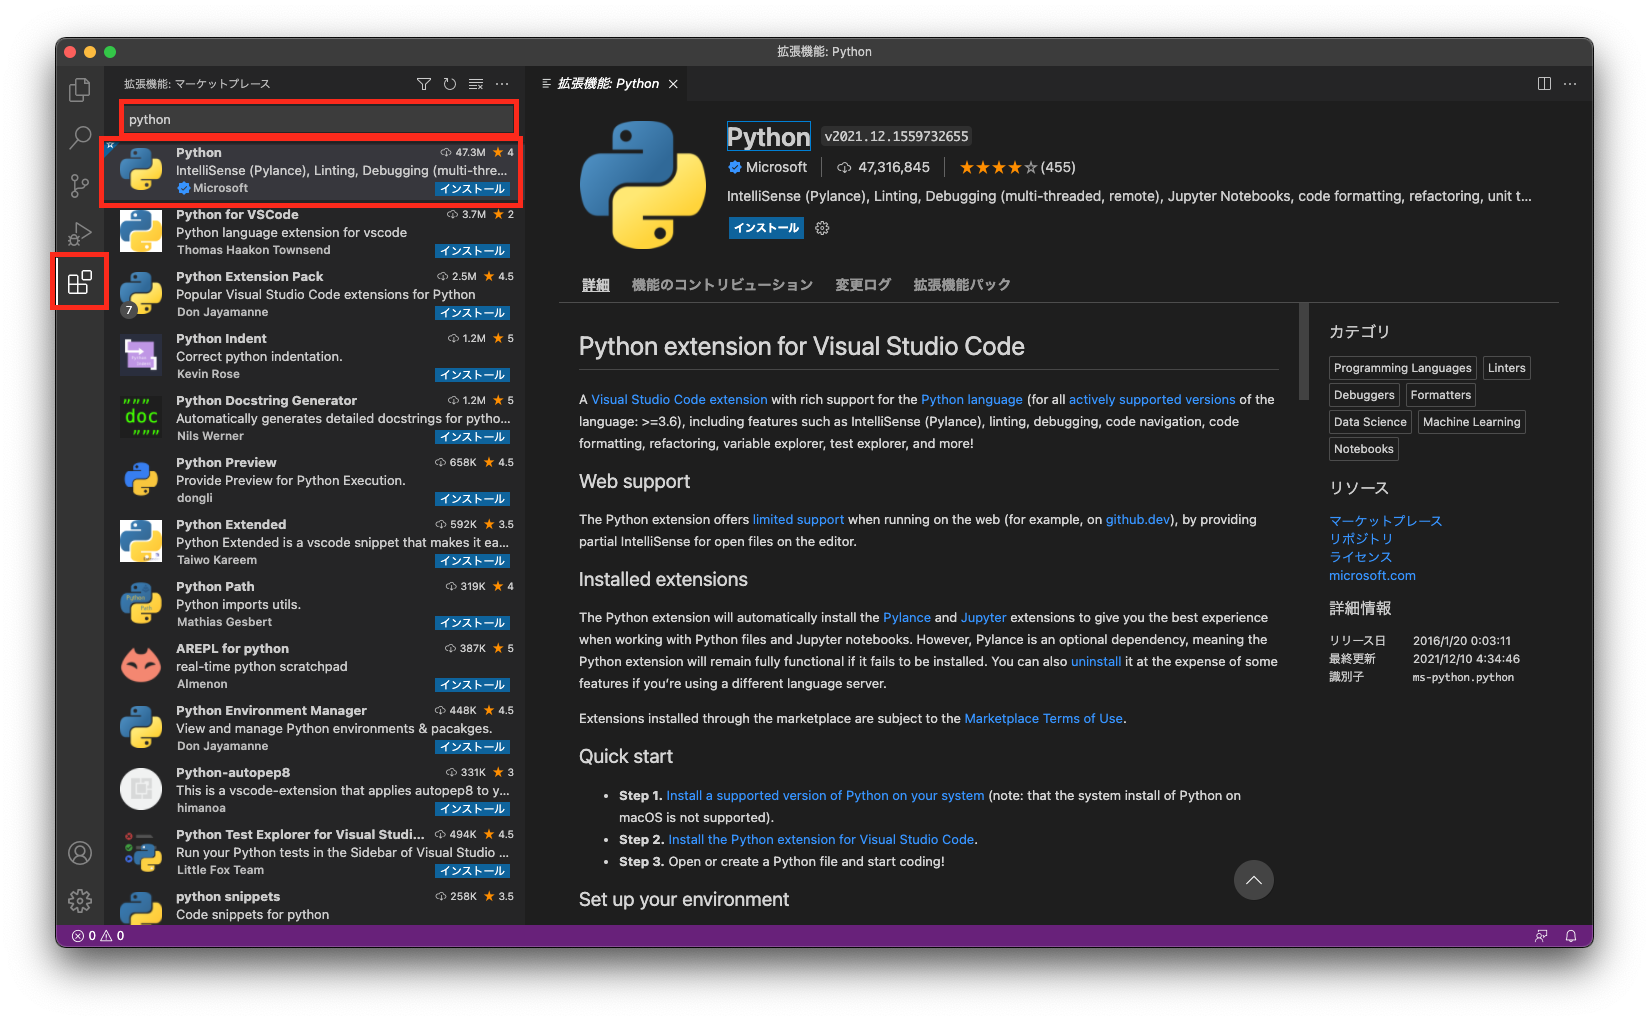
Task: Click the Python Docstring Generator doc icon
Action: [x=141, y=417]
